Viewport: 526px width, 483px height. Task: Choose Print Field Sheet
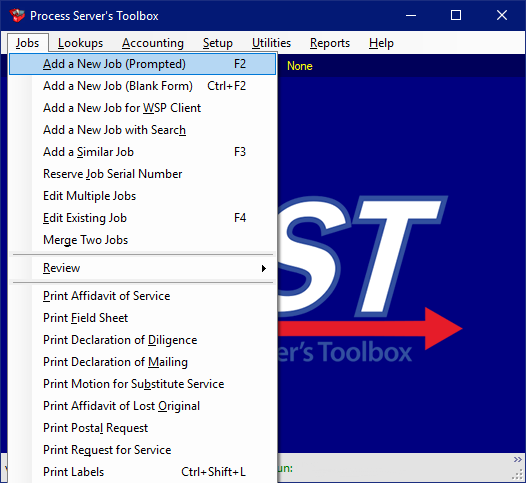[143, 318]
